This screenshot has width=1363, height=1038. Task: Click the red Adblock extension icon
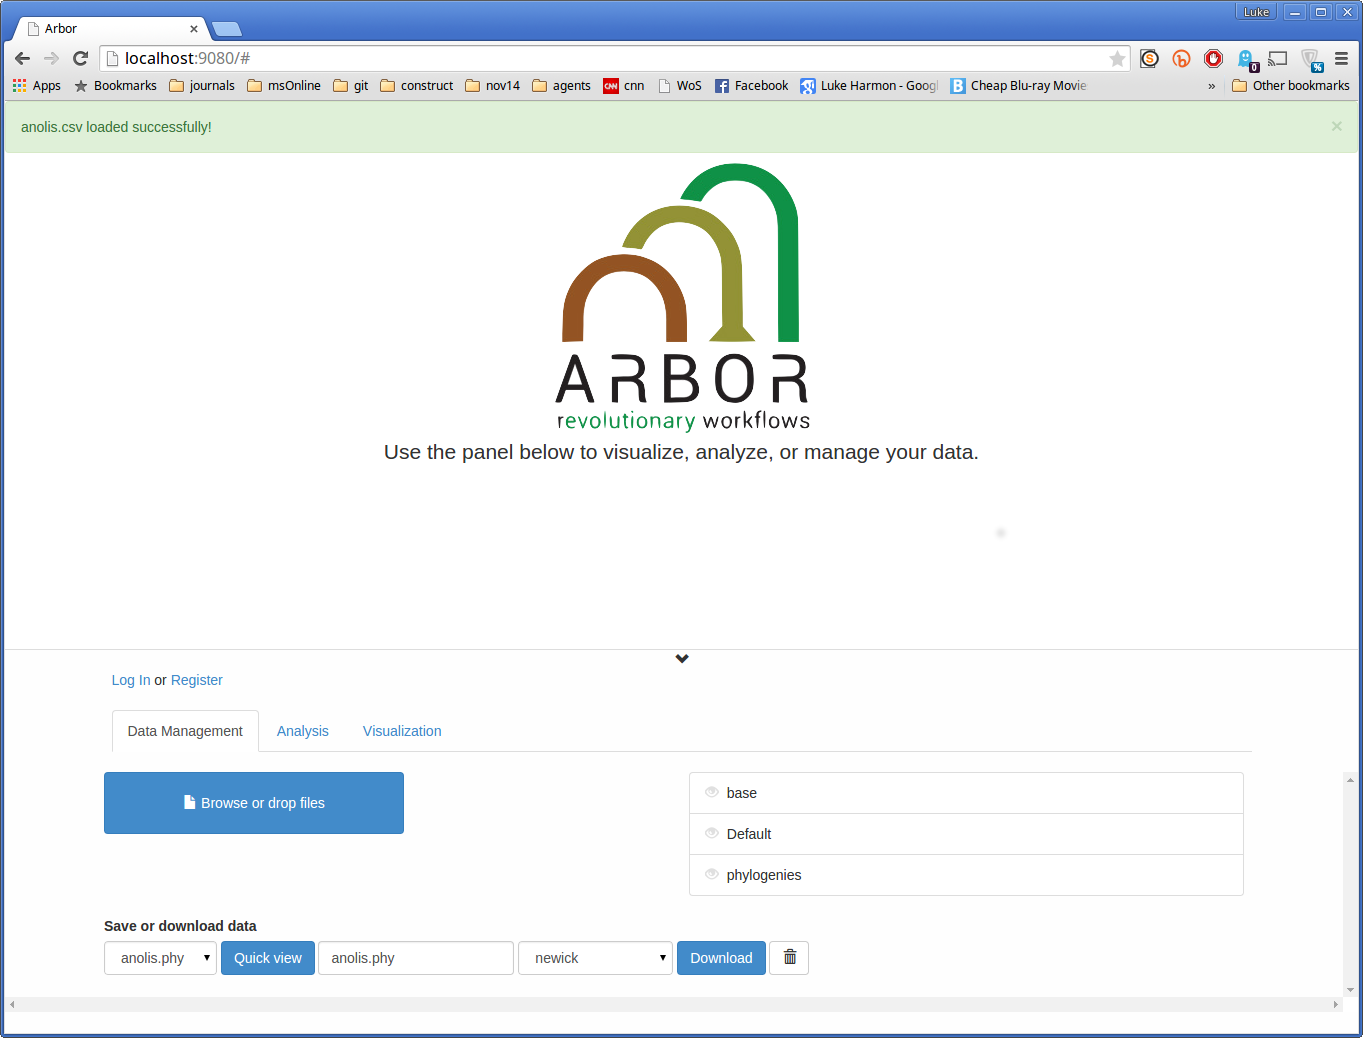click(1213, 59)
